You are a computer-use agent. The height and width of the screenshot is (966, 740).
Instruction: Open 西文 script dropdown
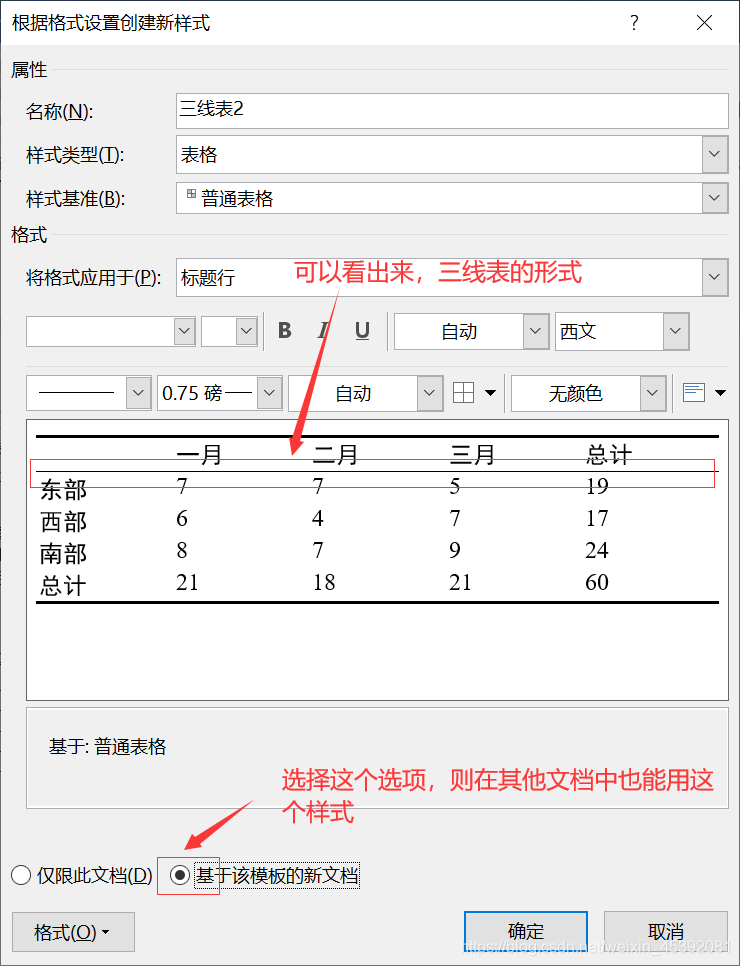click(x=675, y=331)
